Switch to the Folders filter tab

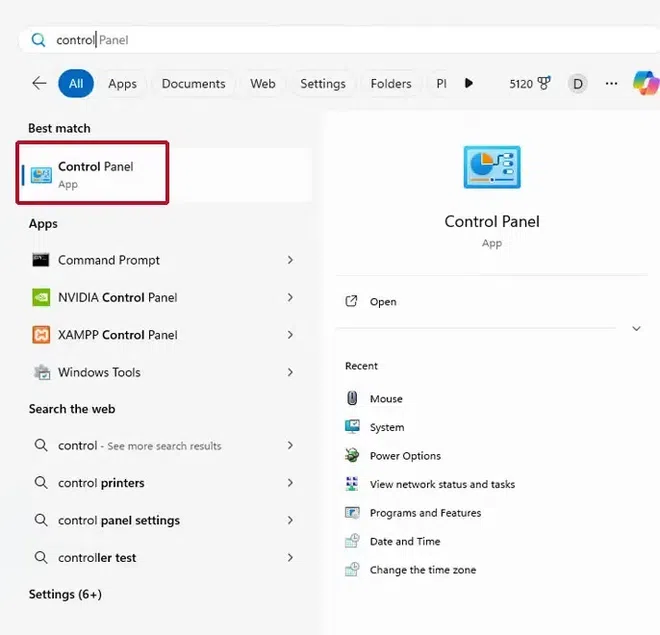point(391,83)
